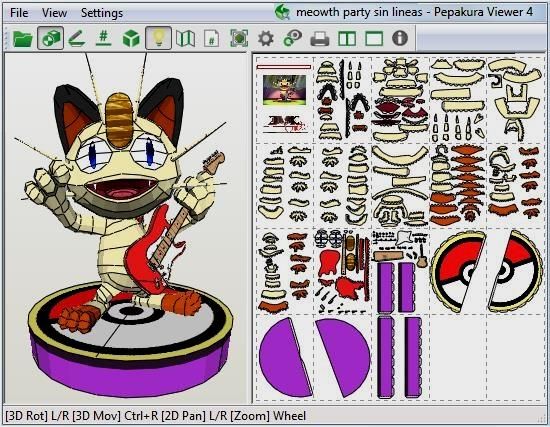The image size is (550, 427).
Task: Click the edge/line display pencil icon
Action: click(77, 38)
